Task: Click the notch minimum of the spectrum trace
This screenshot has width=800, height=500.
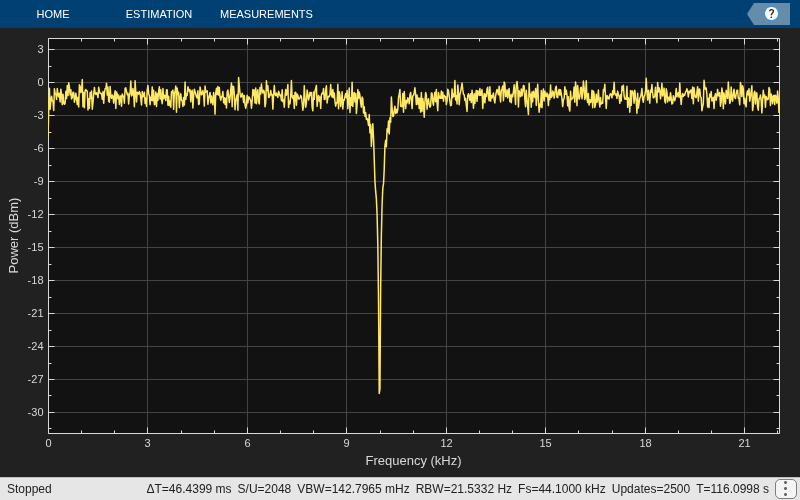Action: pos(379,392)
